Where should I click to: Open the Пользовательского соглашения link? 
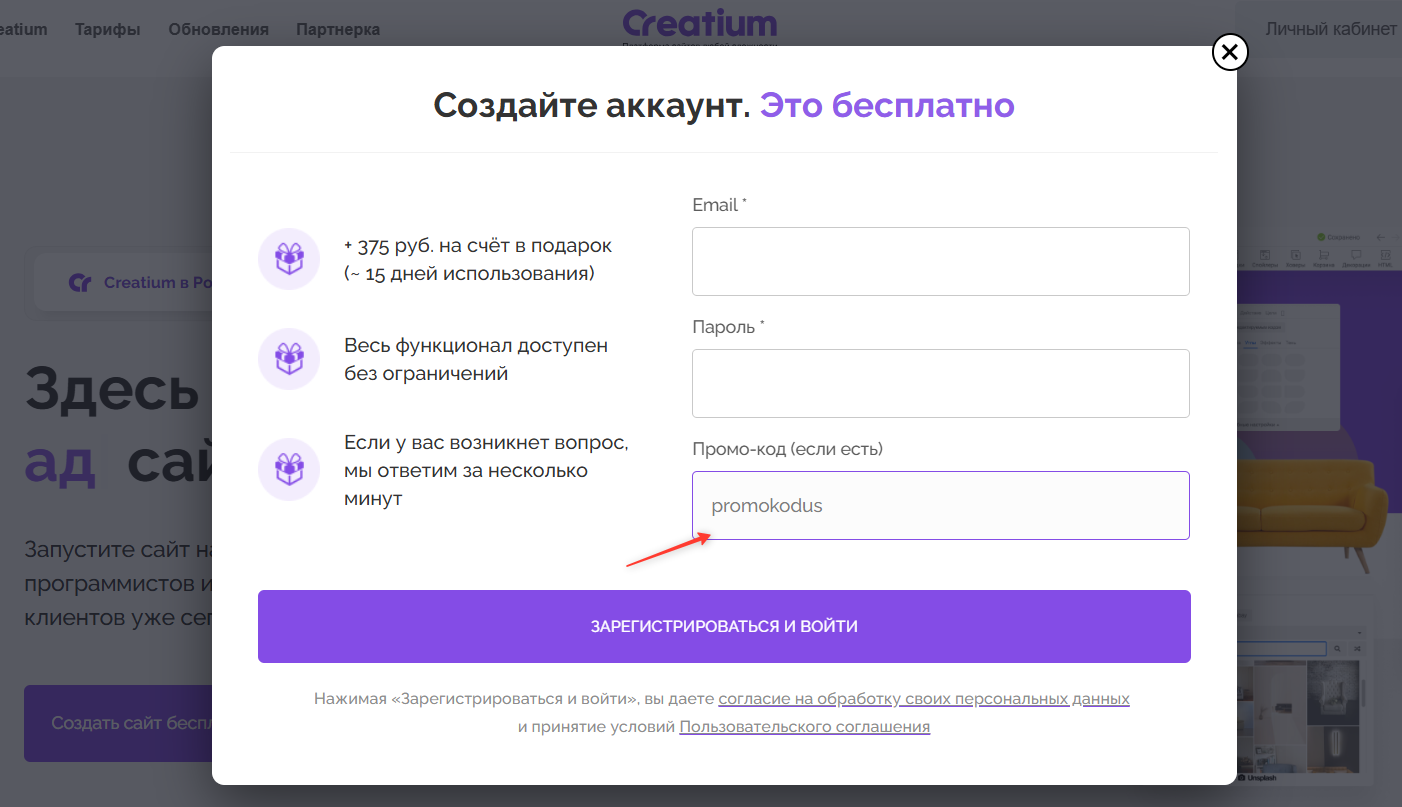point(805,726)
